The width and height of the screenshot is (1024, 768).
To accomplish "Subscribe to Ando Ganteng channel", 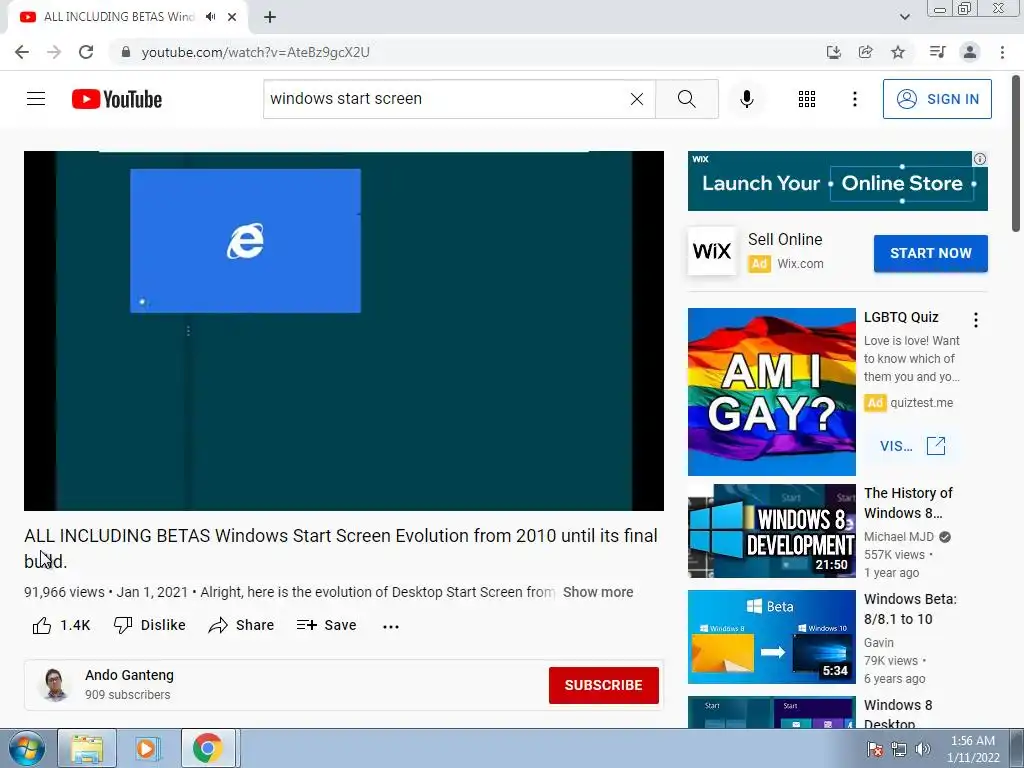I will (603, 685).
